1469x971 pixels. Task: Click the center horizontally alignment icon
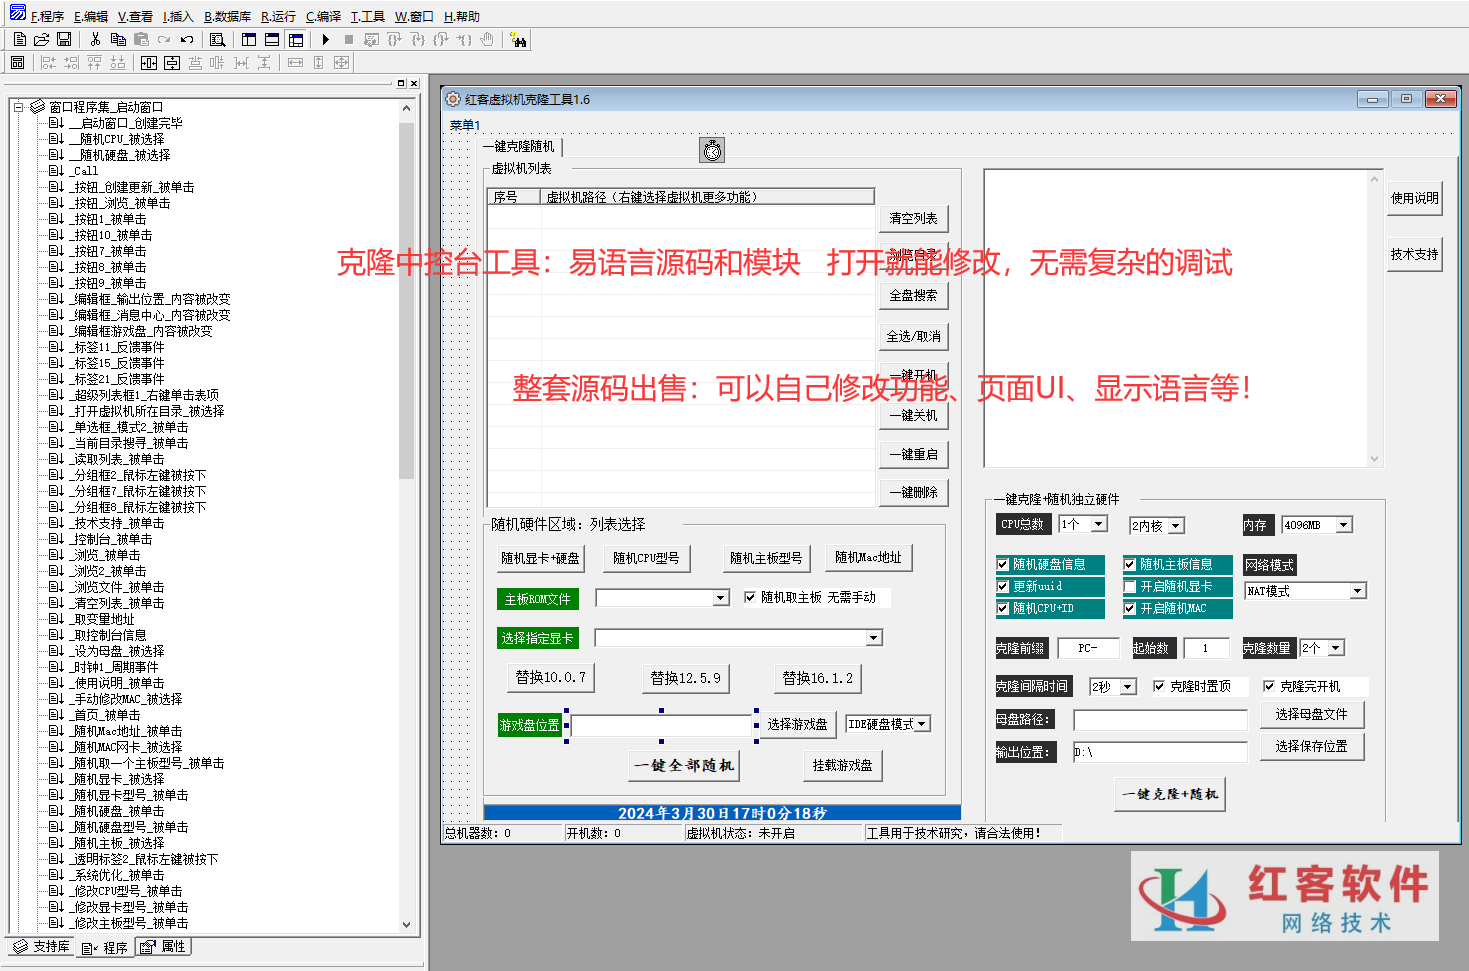click(x=148, y=63)
